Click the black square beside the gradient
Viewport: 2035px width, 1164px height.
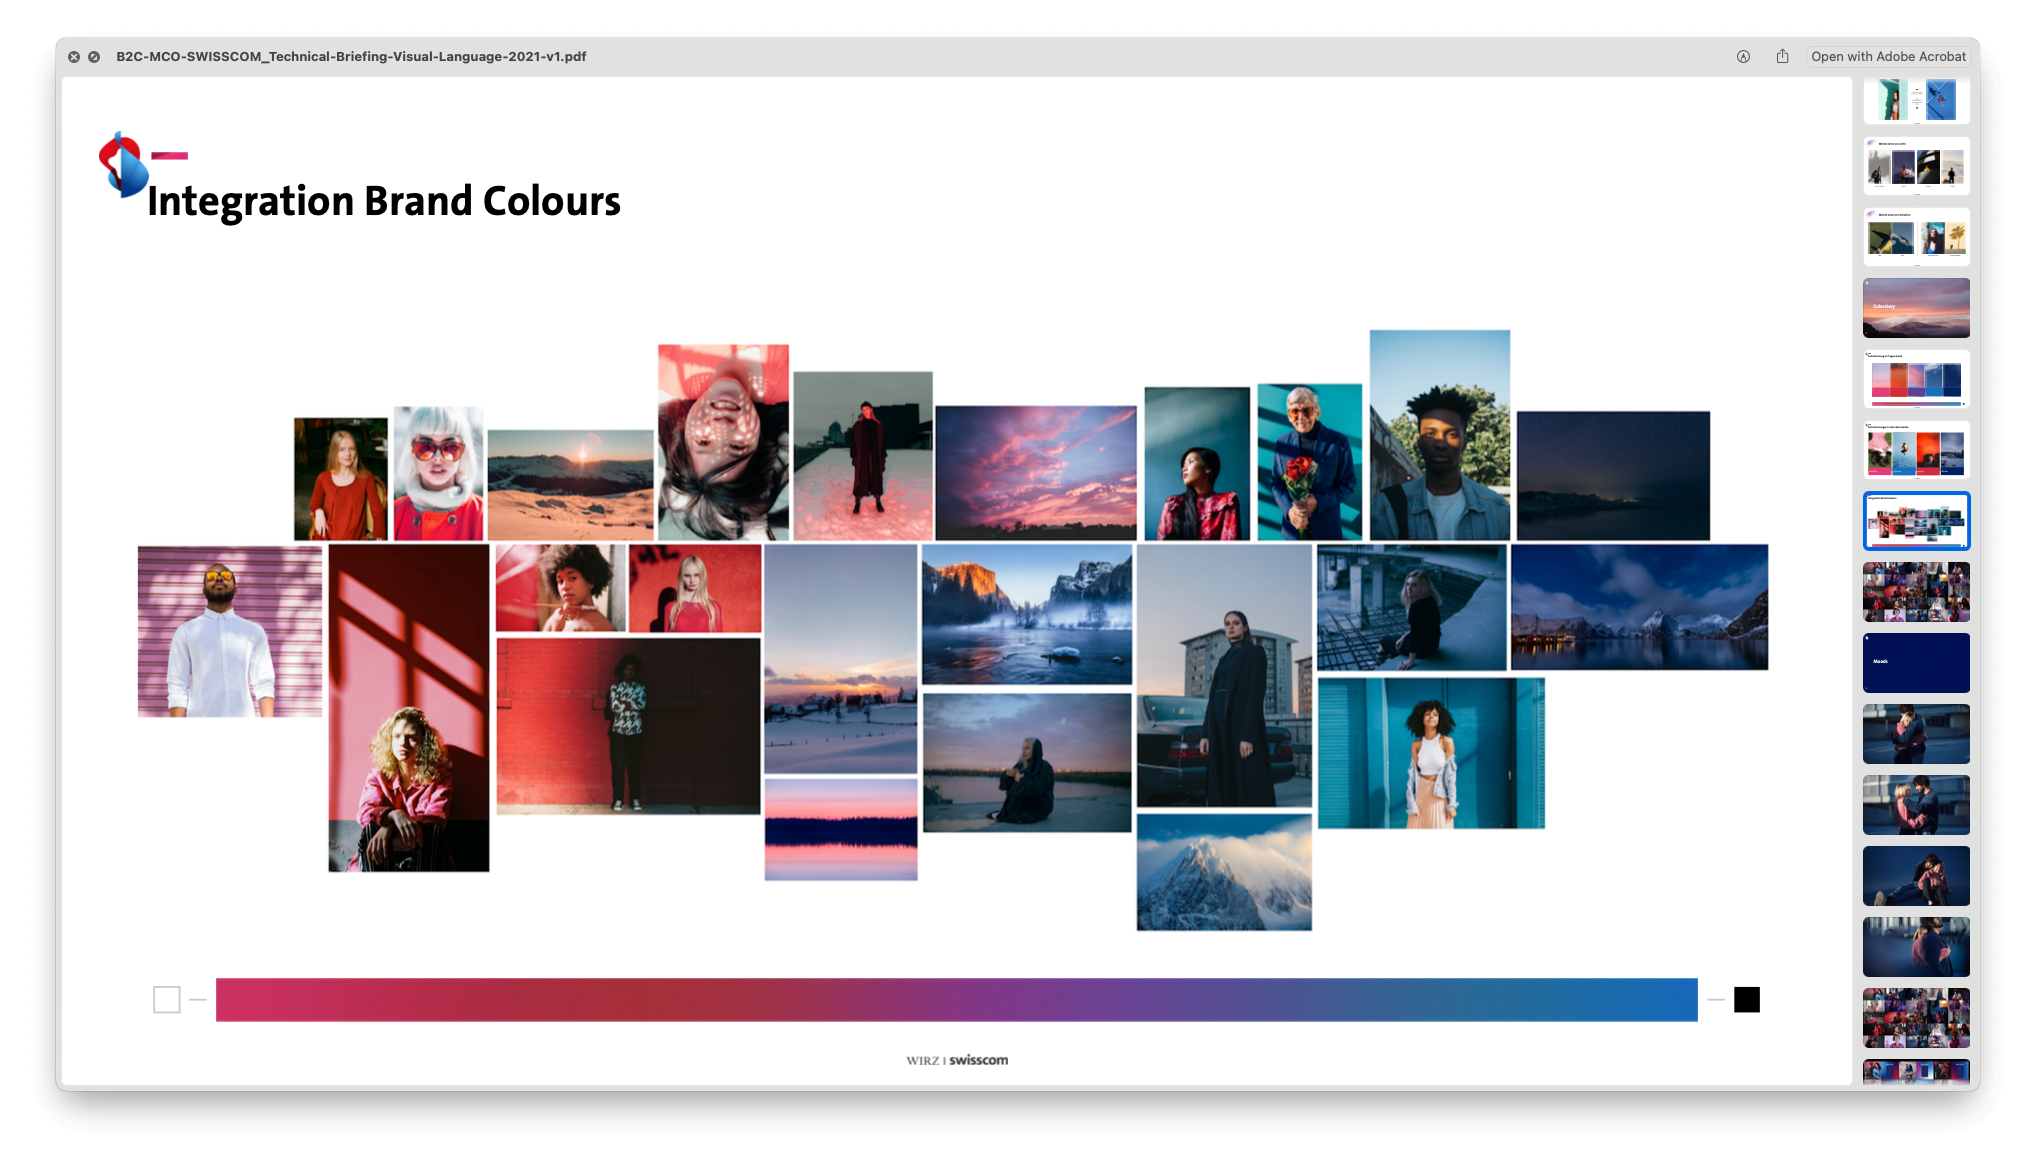pos(1746,999)
